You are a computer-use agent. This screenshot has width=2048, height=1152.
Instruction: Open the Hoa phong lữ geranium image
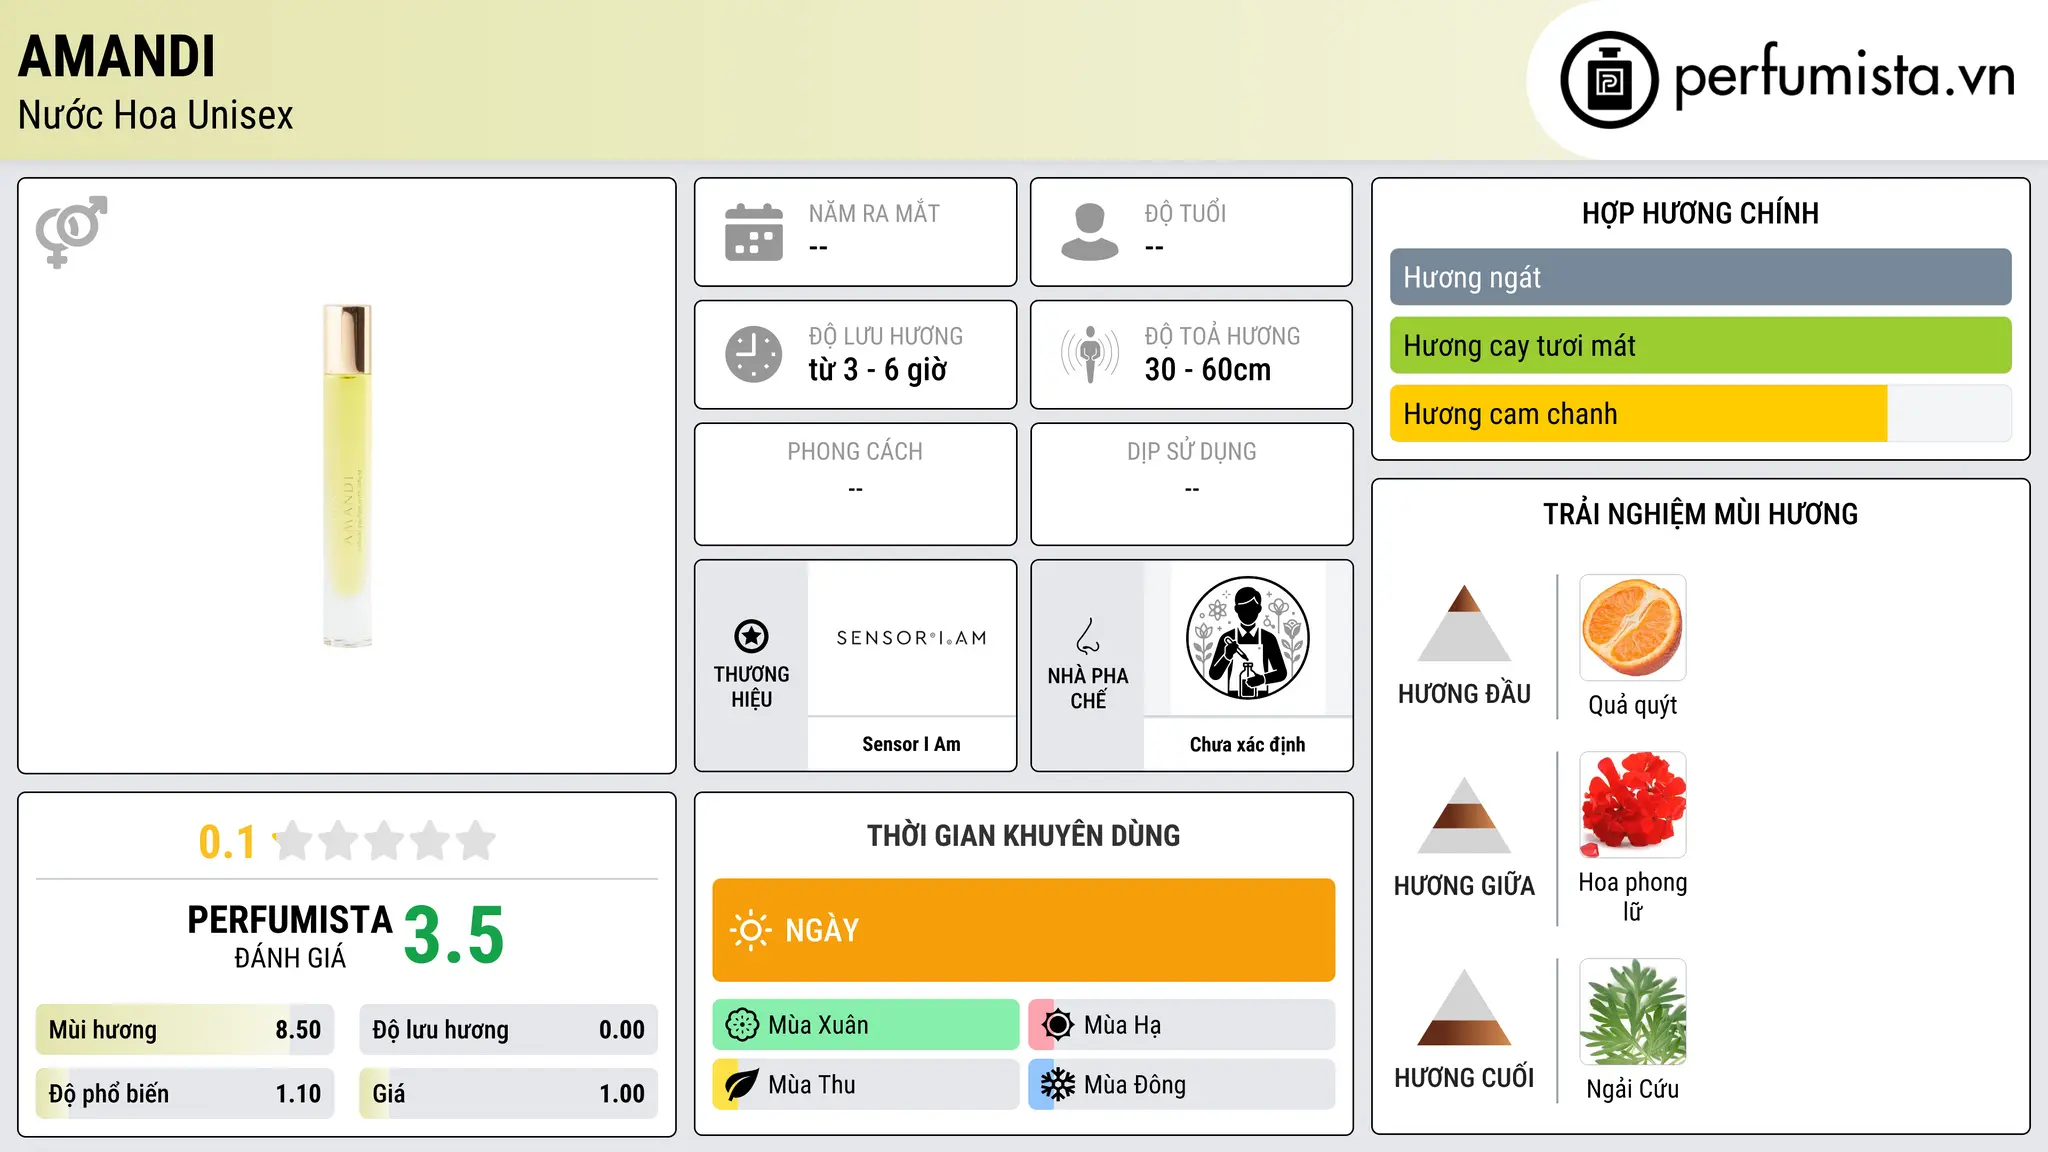(x=1633, y=805)
